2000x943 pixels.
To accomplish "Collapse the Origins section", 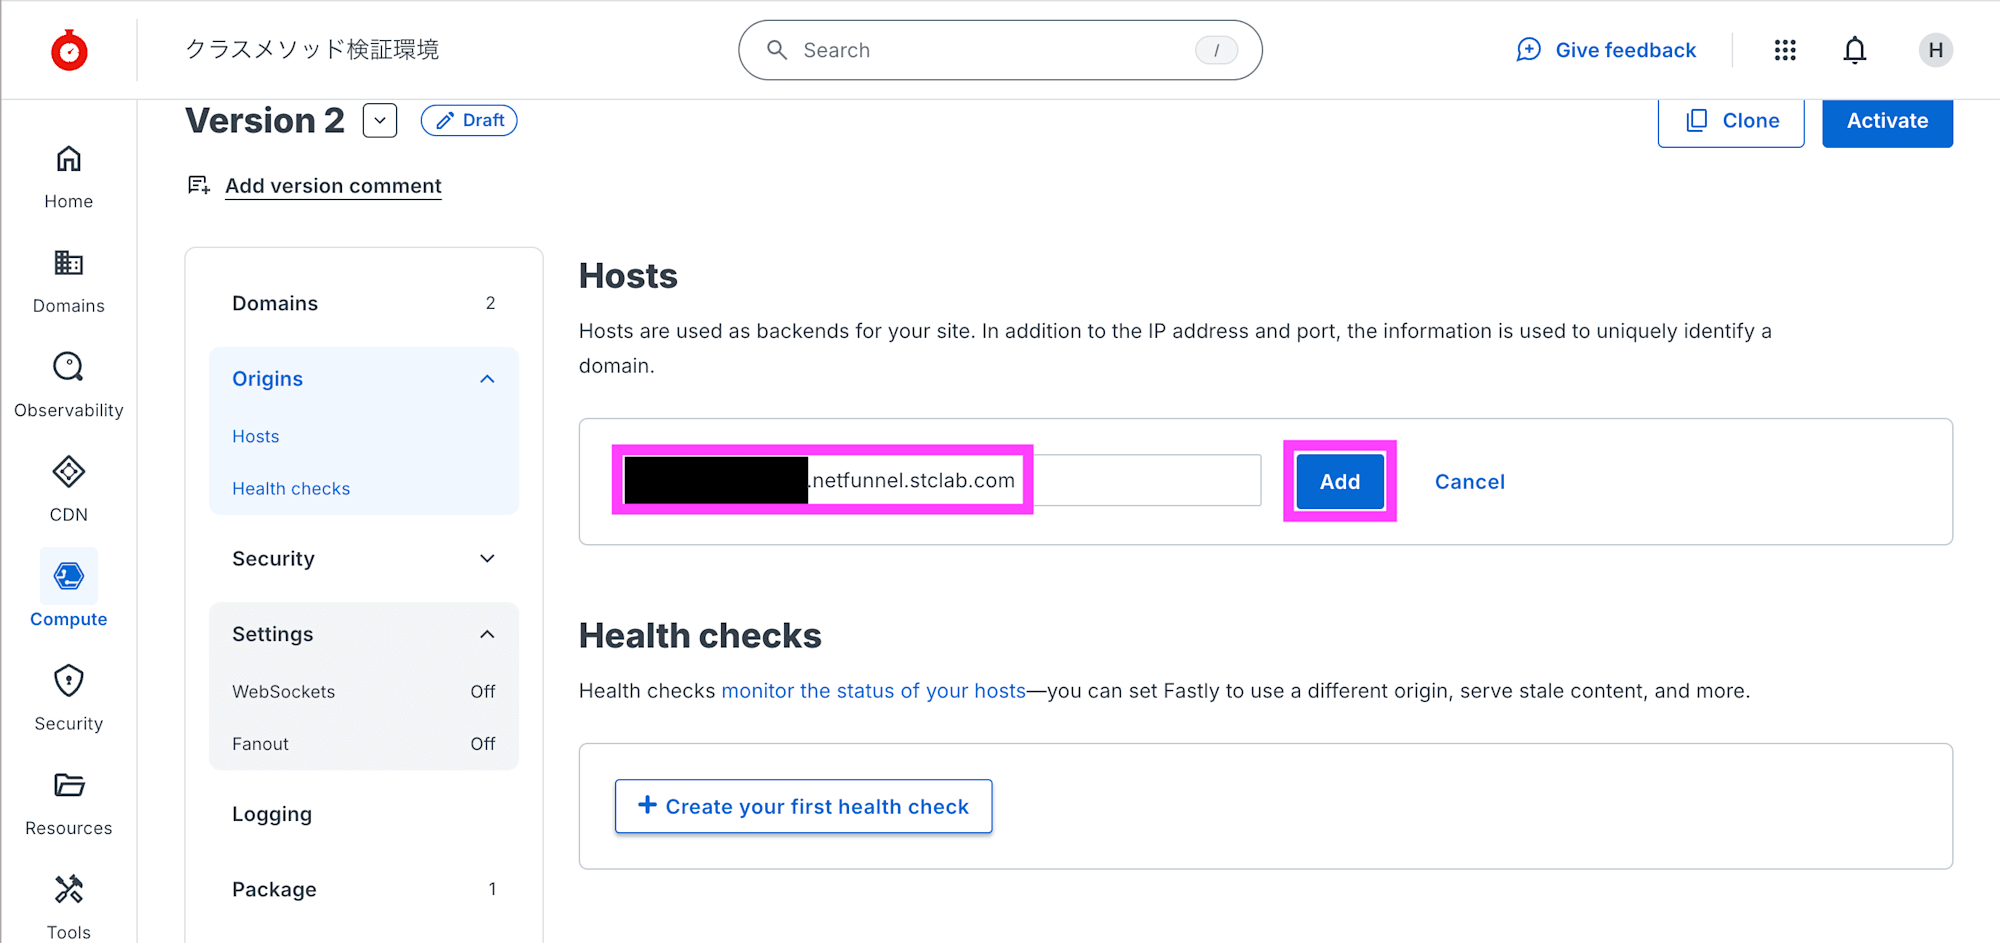I will pos(487,379).
